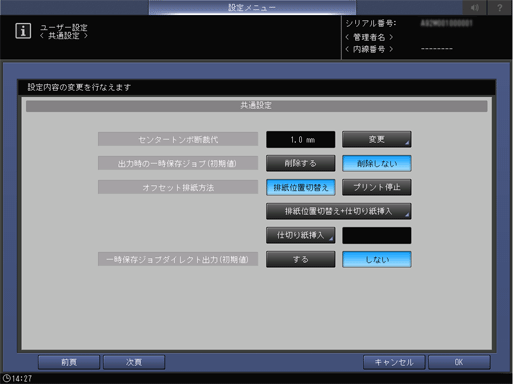Click the シリアル番号 label

point(371,23)
